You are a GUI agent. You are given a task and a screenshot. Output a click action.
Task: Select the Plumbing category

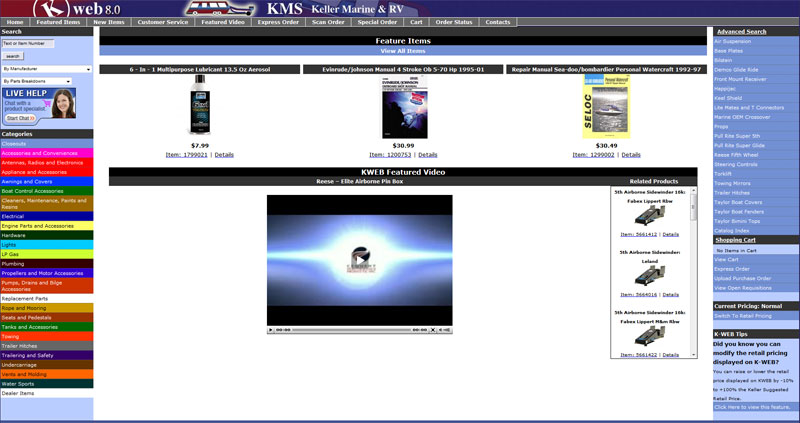coord(46,264)
